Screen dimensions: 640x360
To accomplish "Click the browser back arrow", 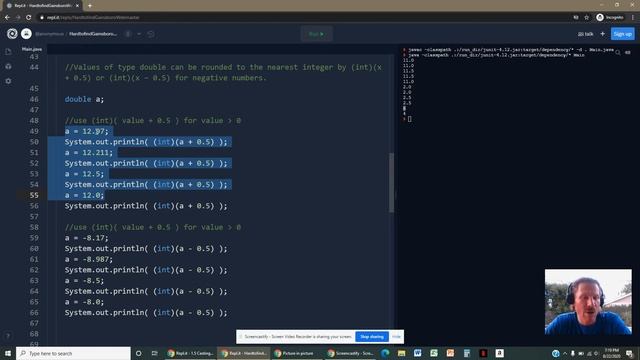I will click(x=7, y=18).
